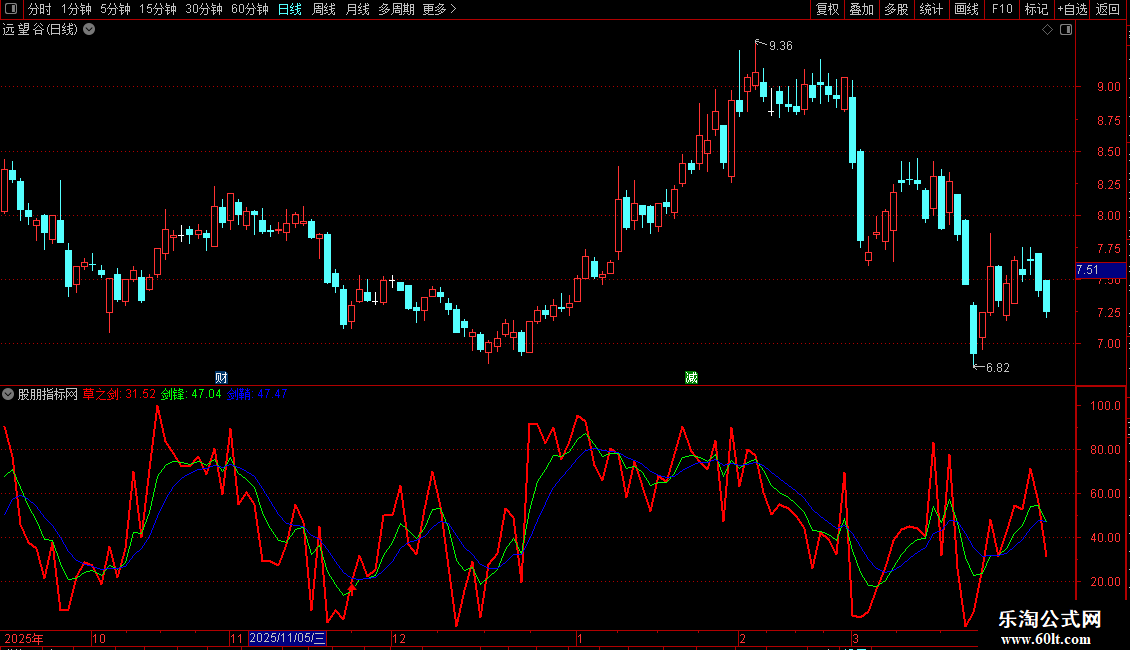
Task: Open the 统计 statistics function
Action: pos(931,9)
